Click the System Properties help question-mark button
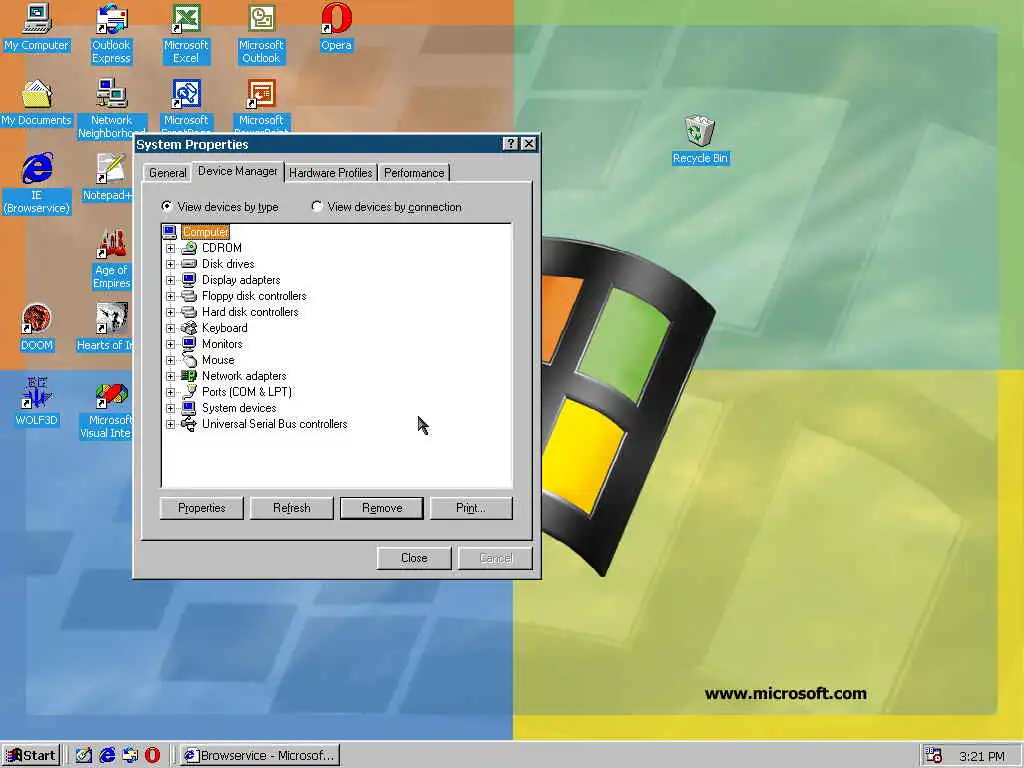Screen dimensions: 1024x768 pyautogui.click(x=511, y=144)
